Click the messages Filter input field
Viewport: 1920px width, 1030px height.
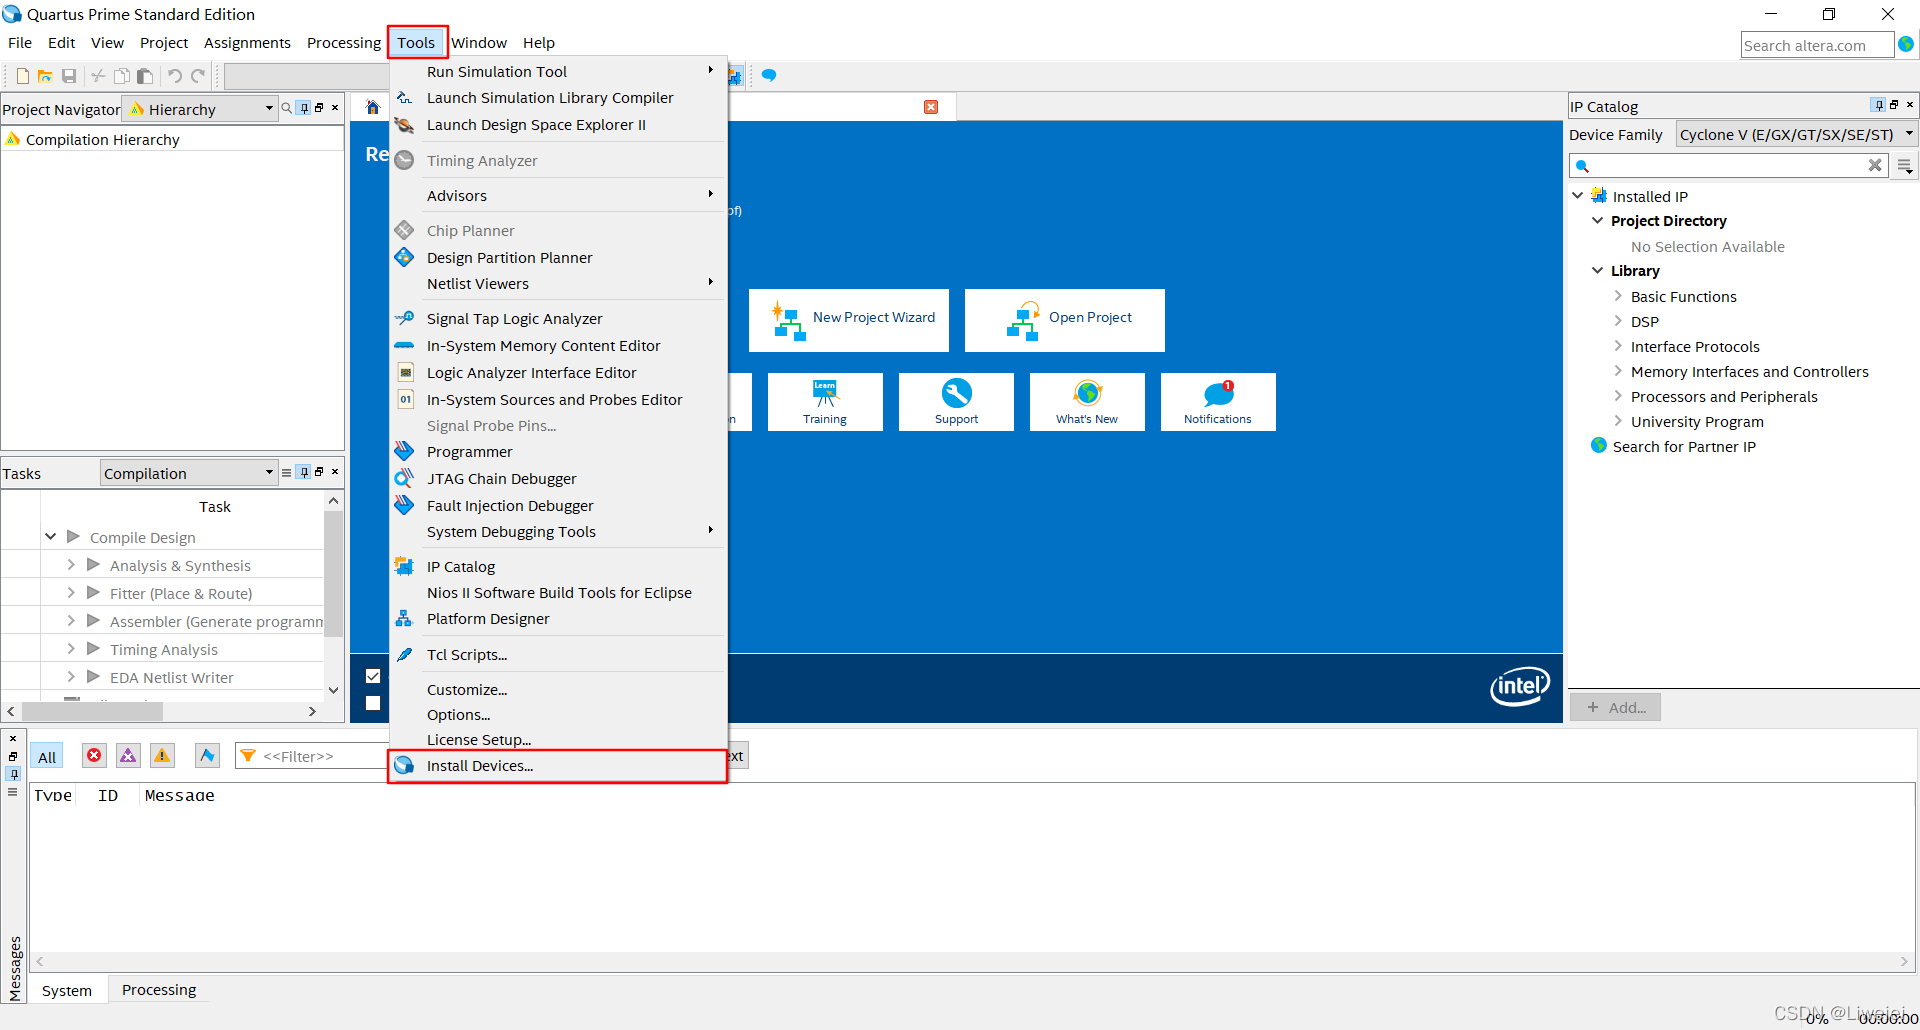(312, 756)
